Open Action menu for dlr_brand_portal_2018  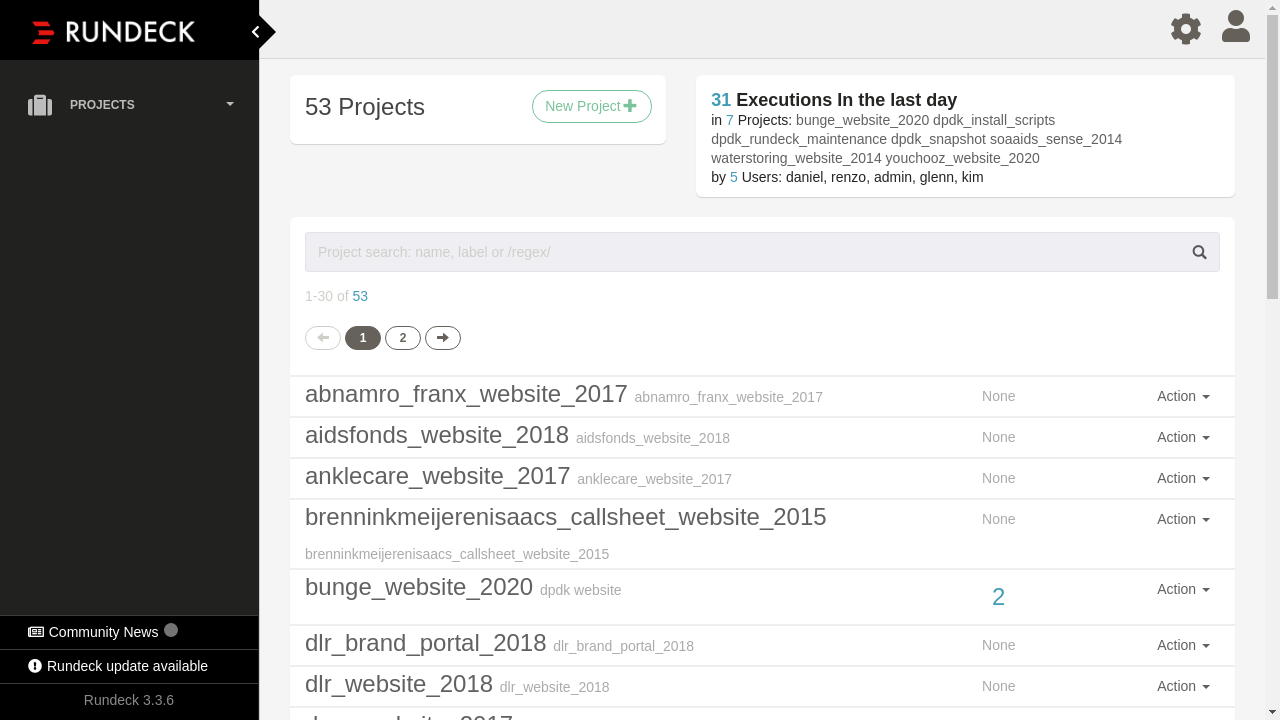point(1183,645)
